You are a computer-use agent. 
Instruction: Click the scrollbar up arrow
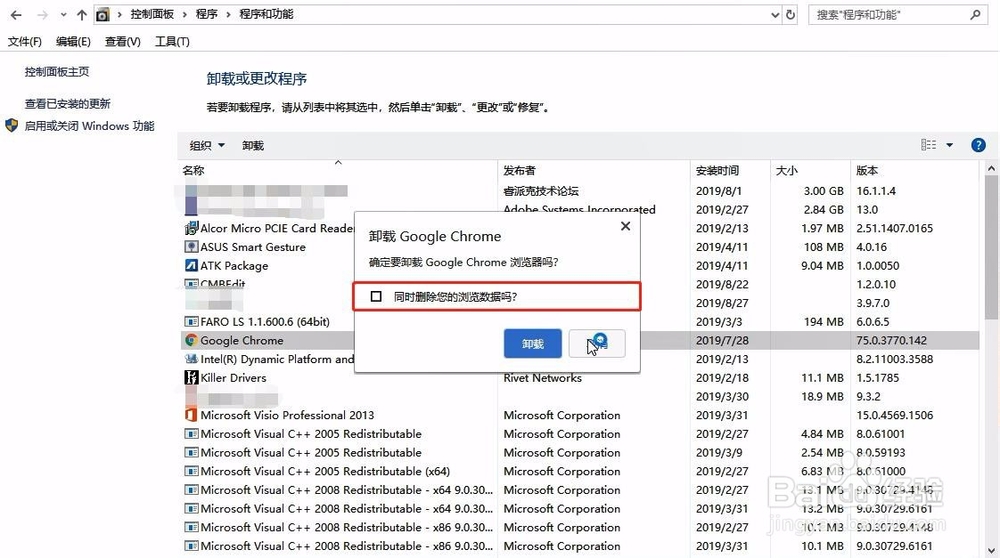[x=991, y=169]
